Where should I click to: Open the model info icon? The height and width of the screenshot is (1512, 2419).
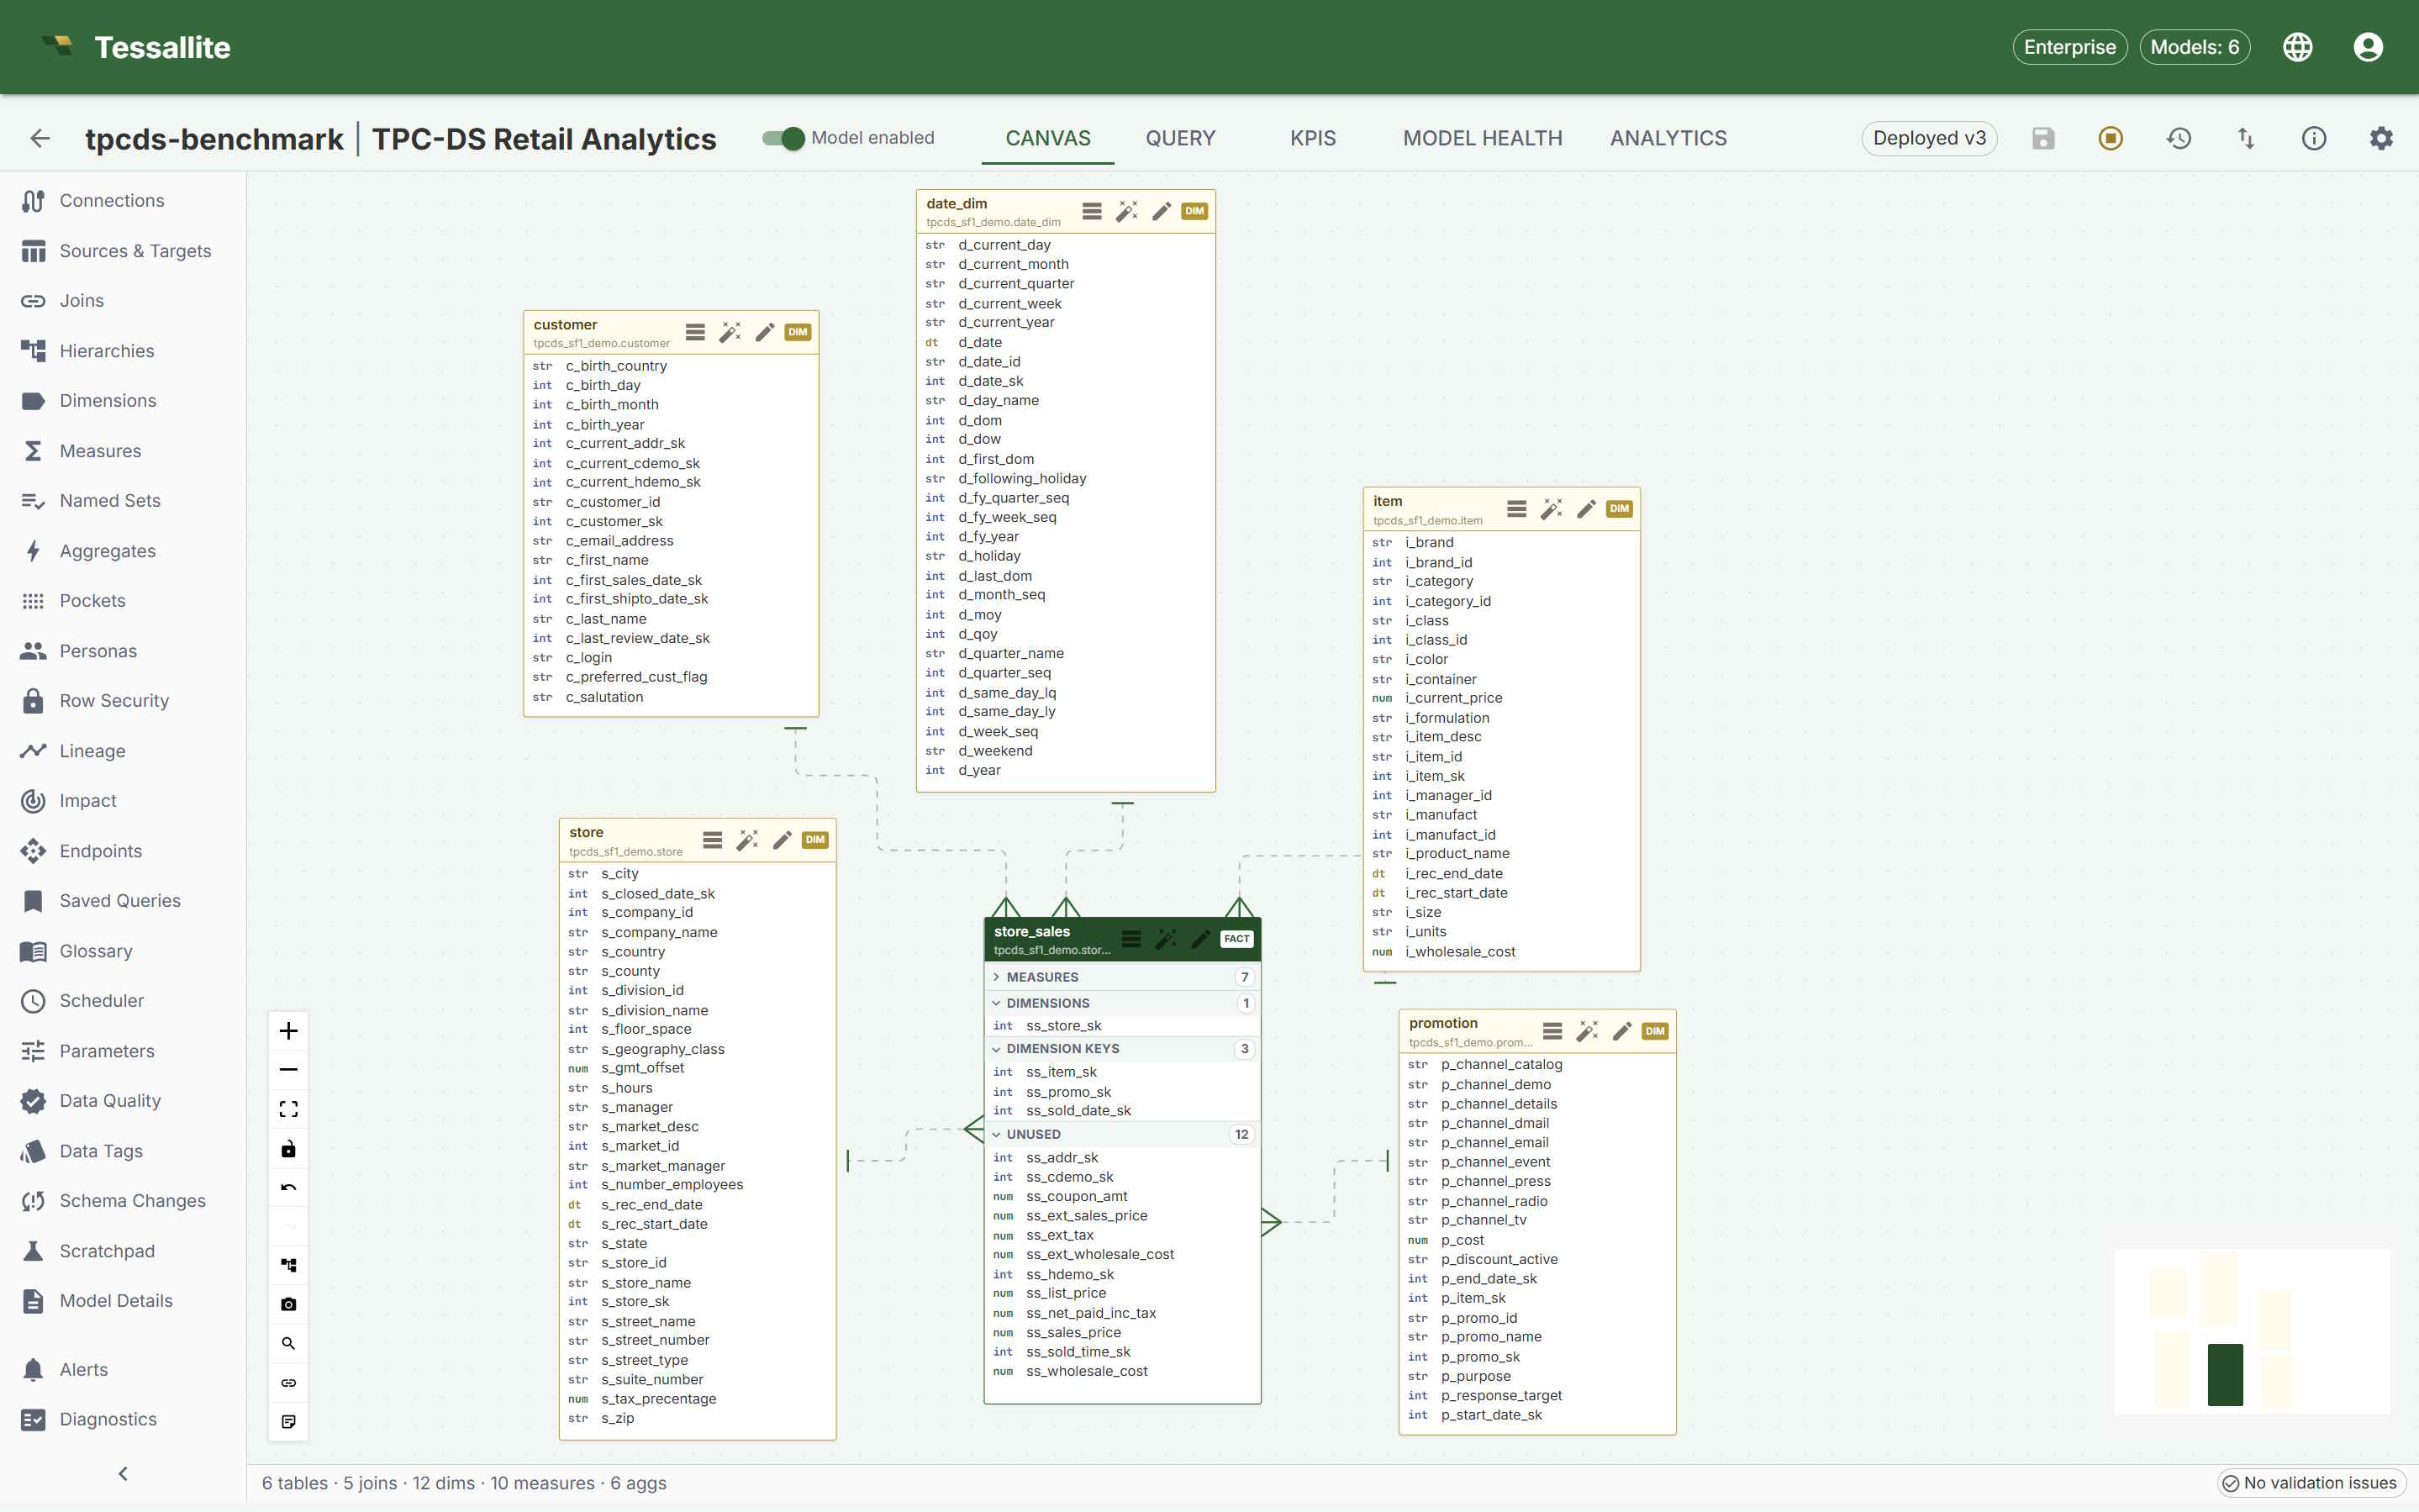[2314, 138]
